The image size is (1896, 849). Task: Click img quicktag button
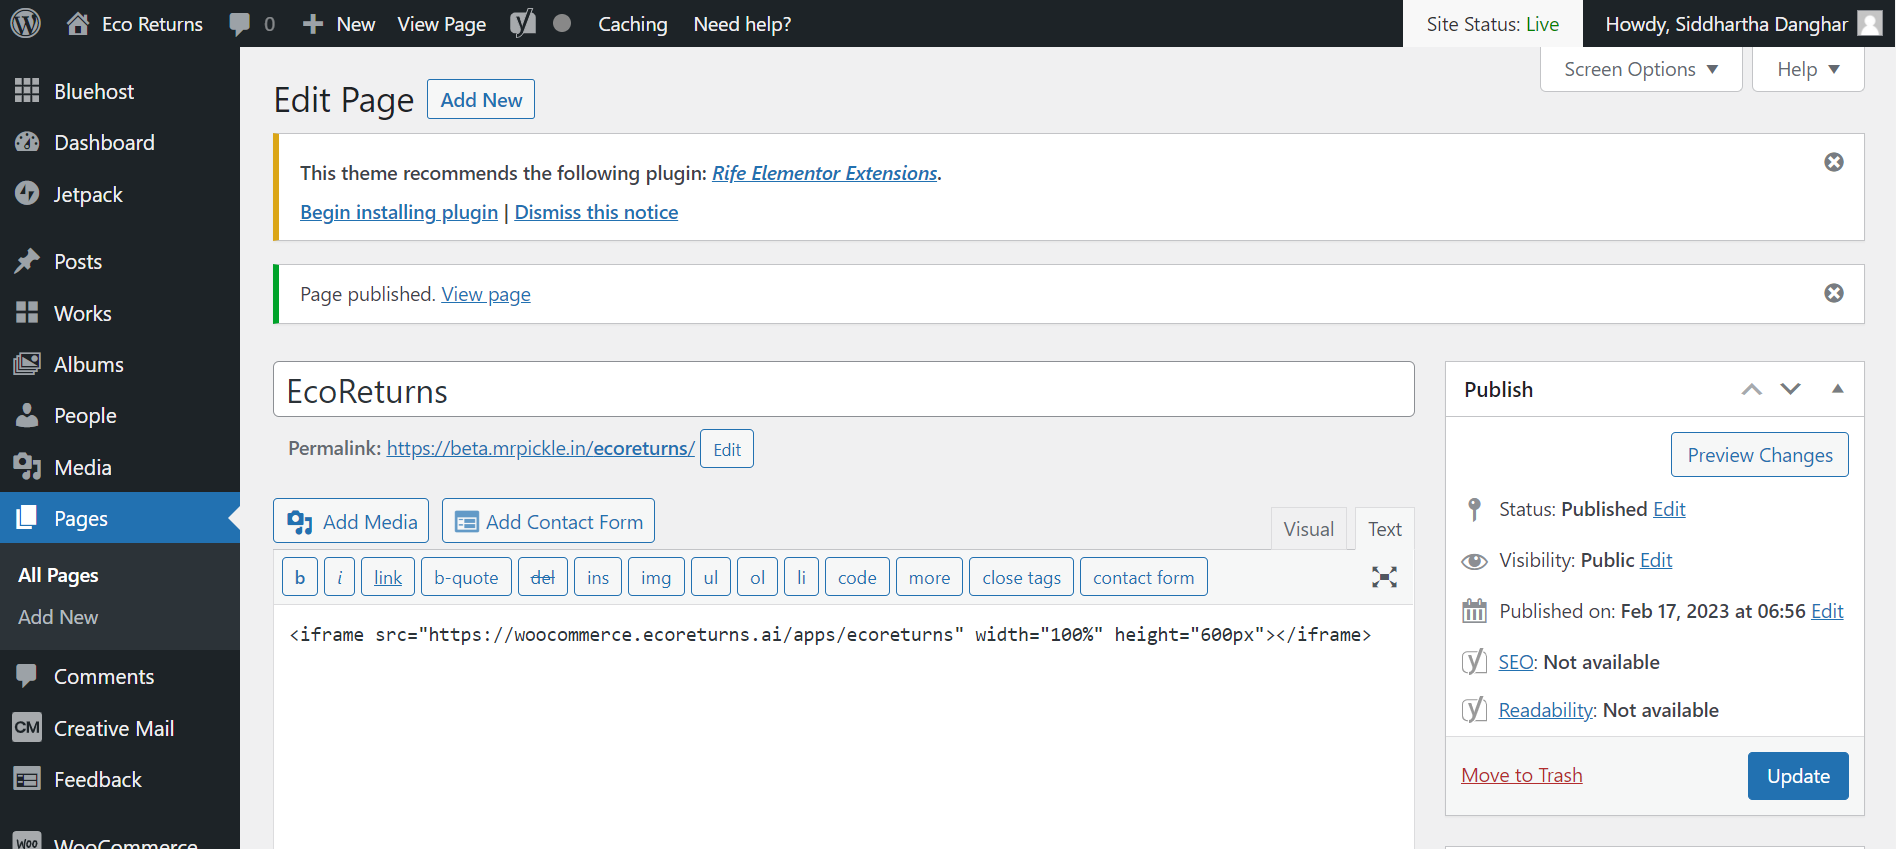[656, 577]
